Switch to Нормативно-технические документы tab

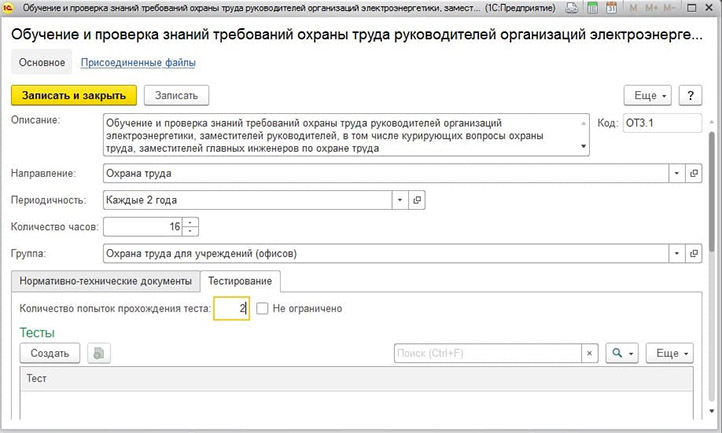click(105, 281)
